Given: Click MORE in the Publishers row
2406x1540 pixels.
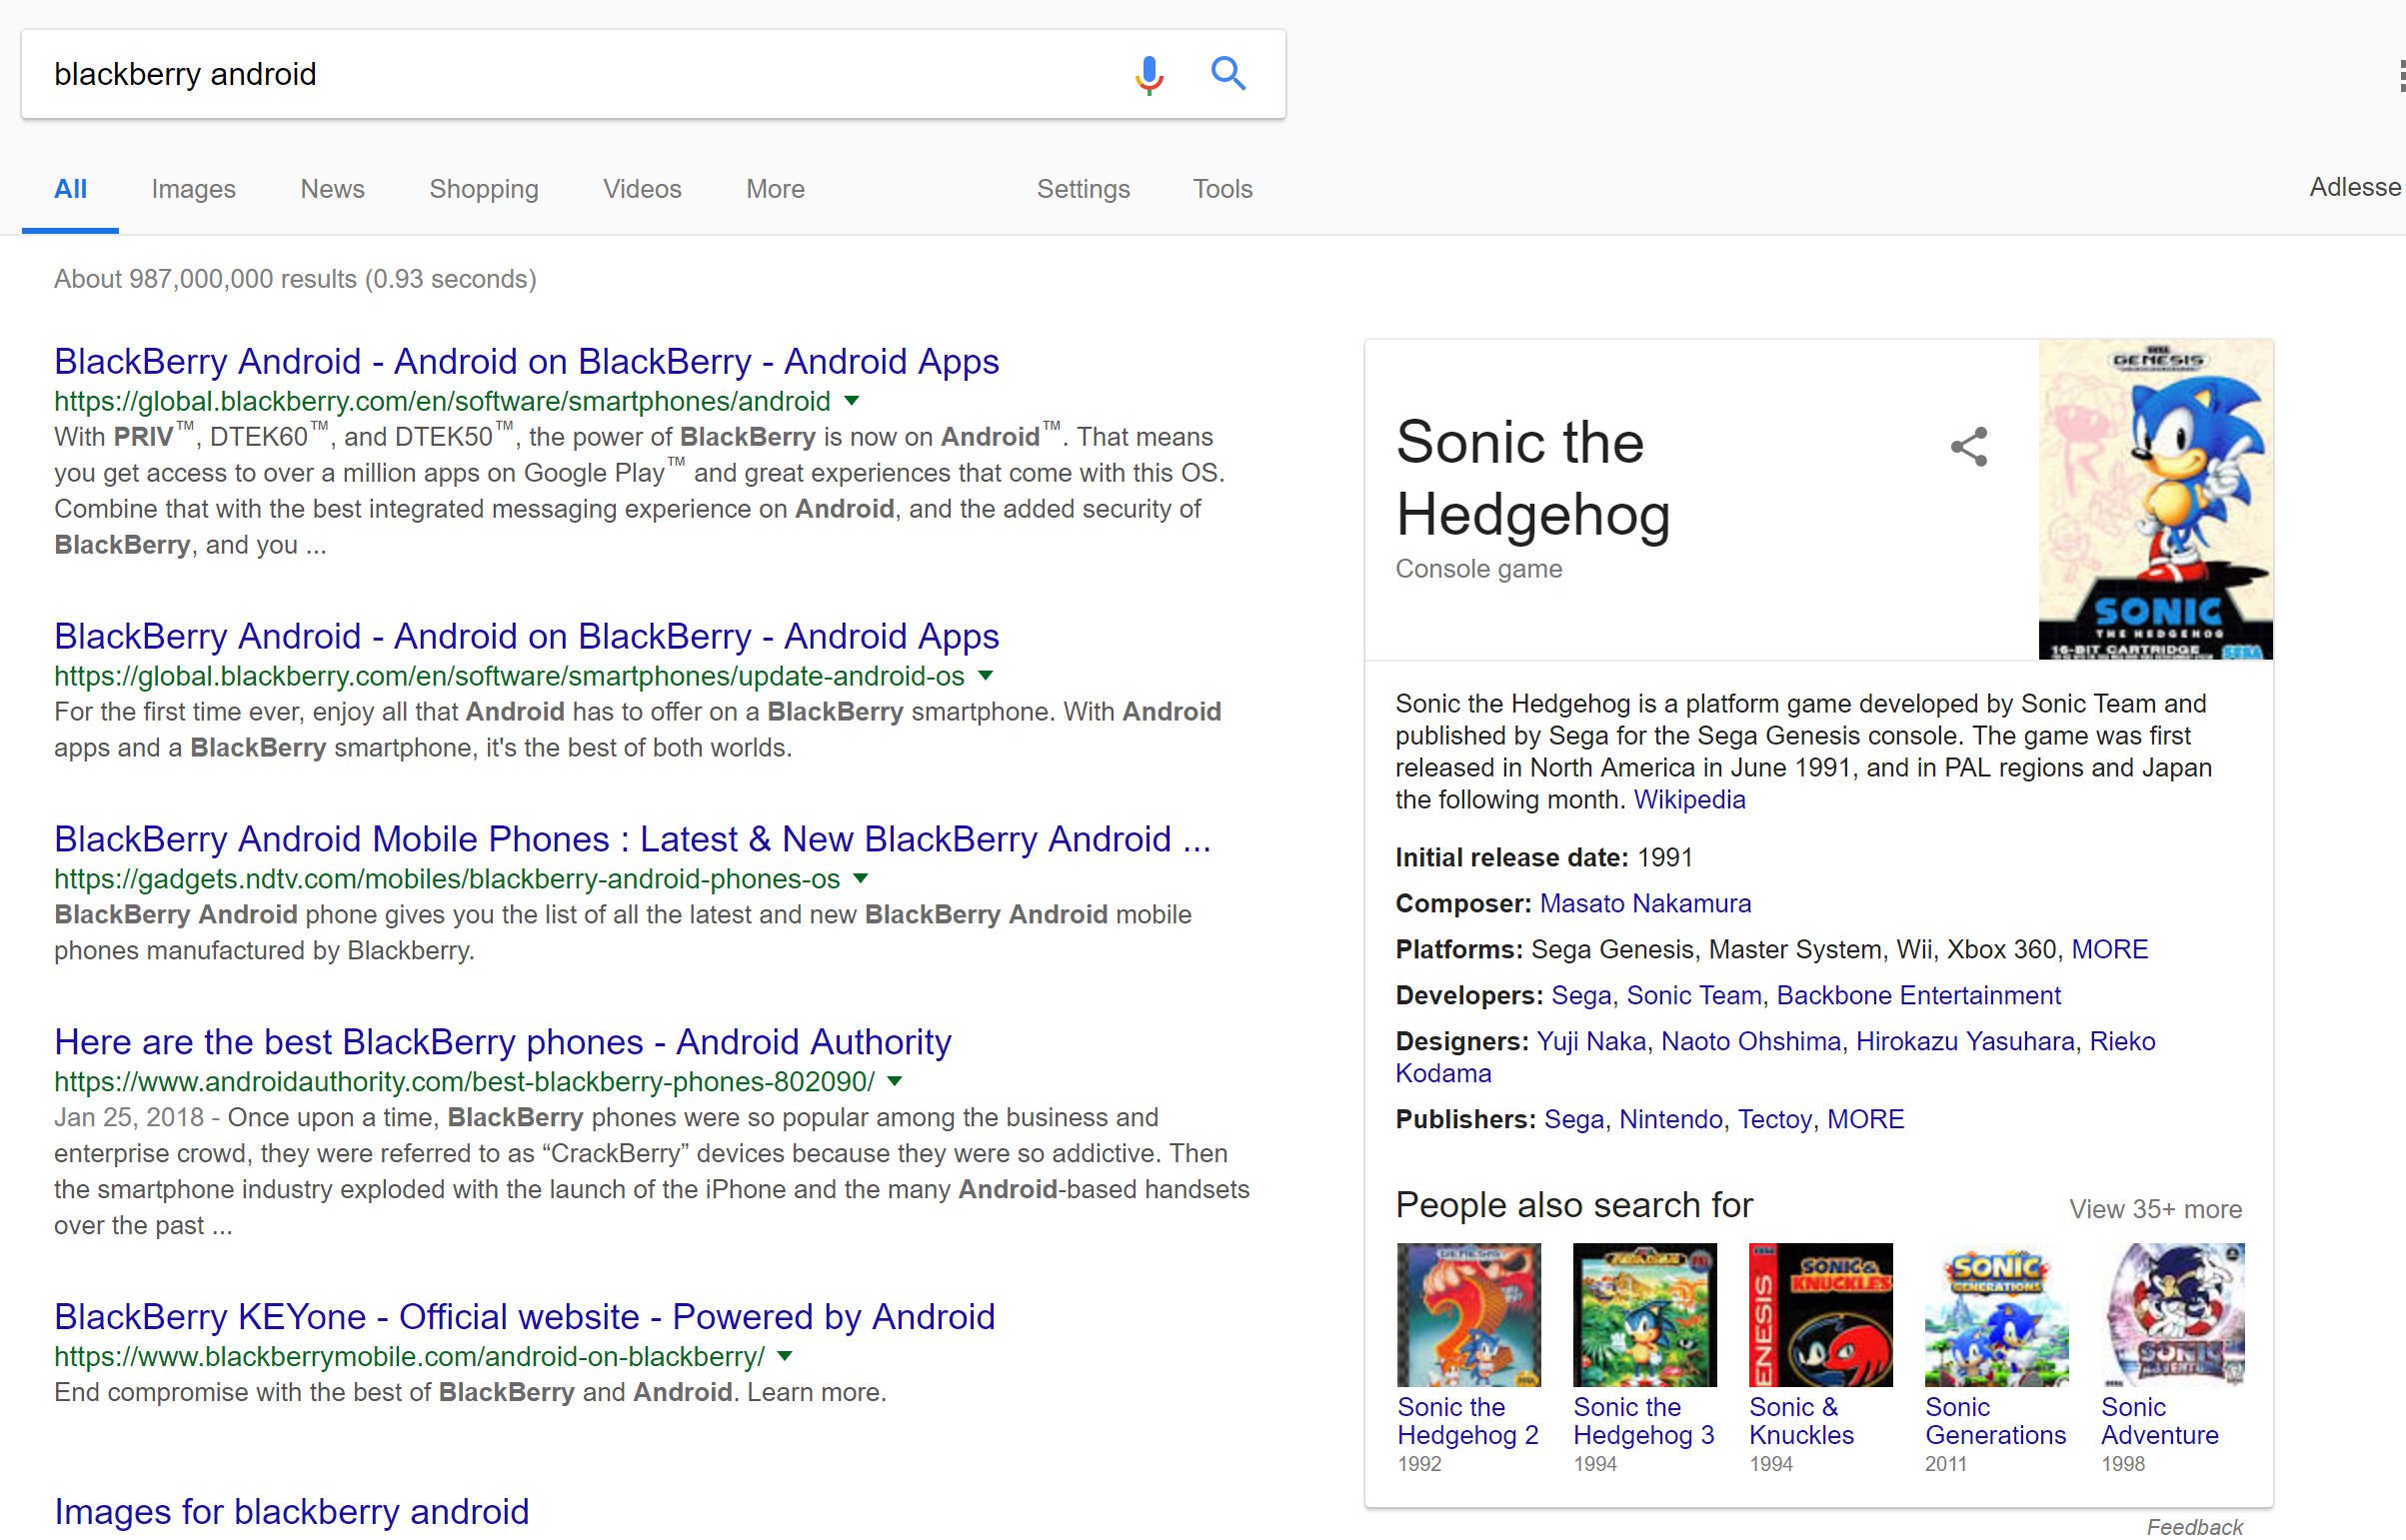Looking at the screenshot, I should (x=1865, y=1120).
